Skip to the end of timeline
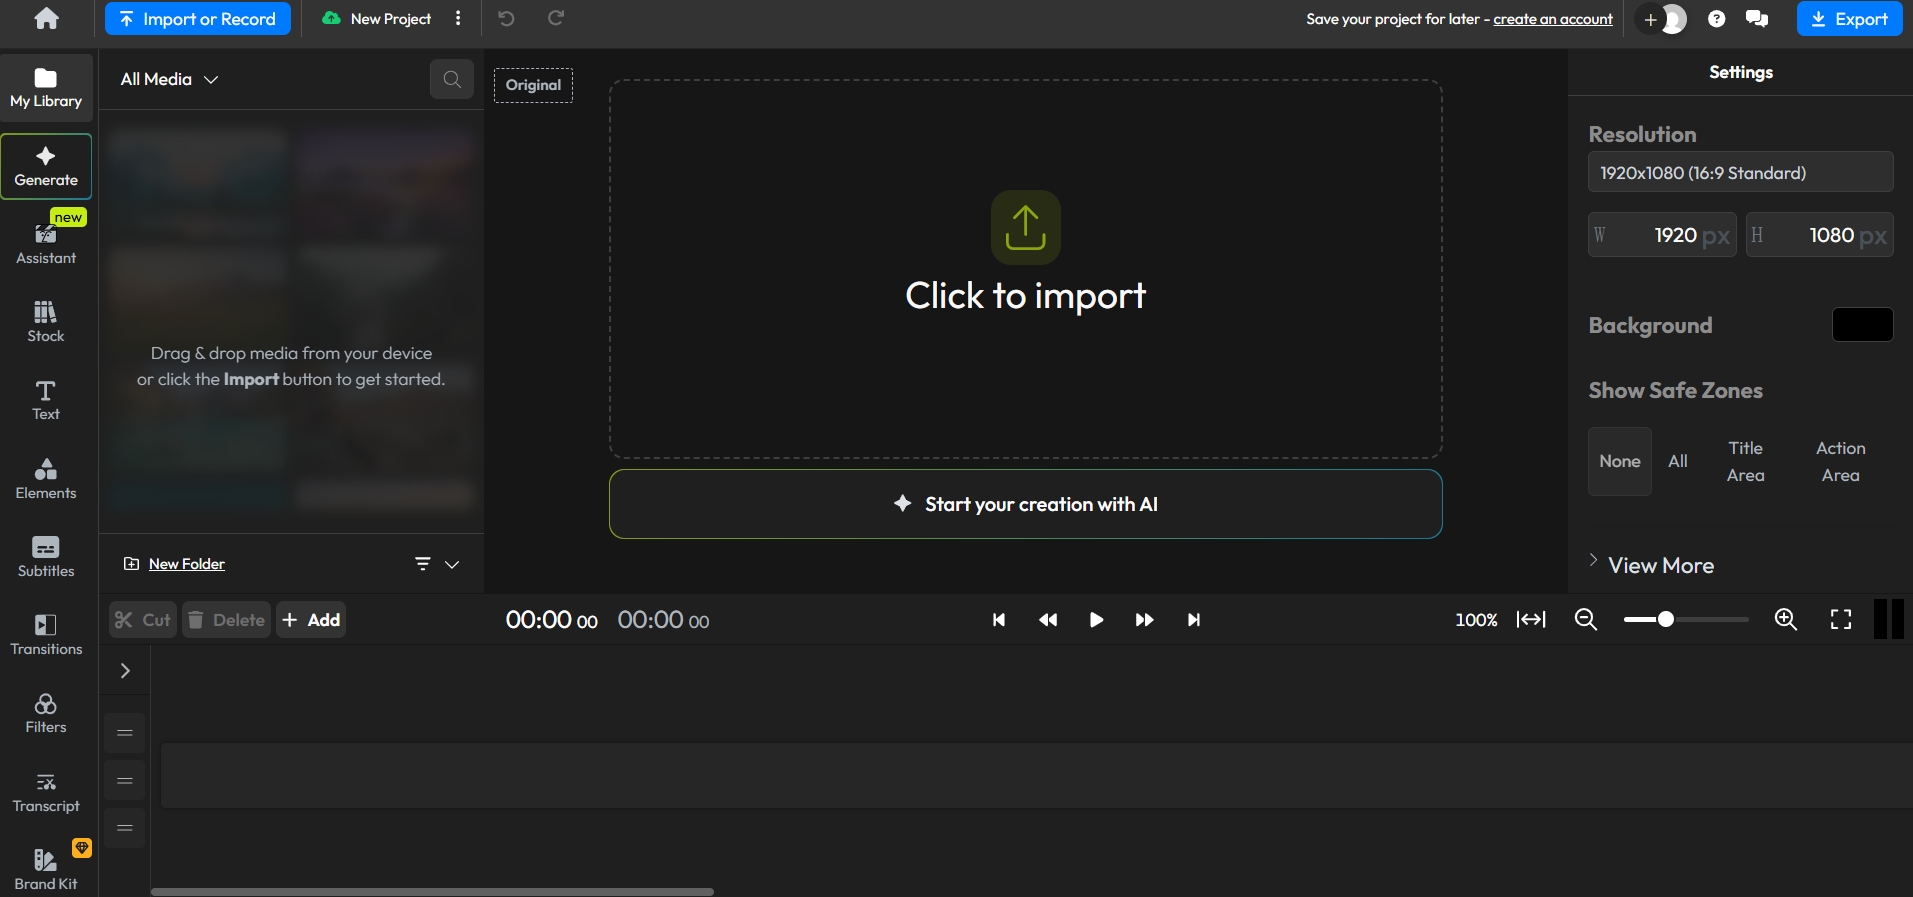Screen dimensions: 1913x897 coord(1193,620)
